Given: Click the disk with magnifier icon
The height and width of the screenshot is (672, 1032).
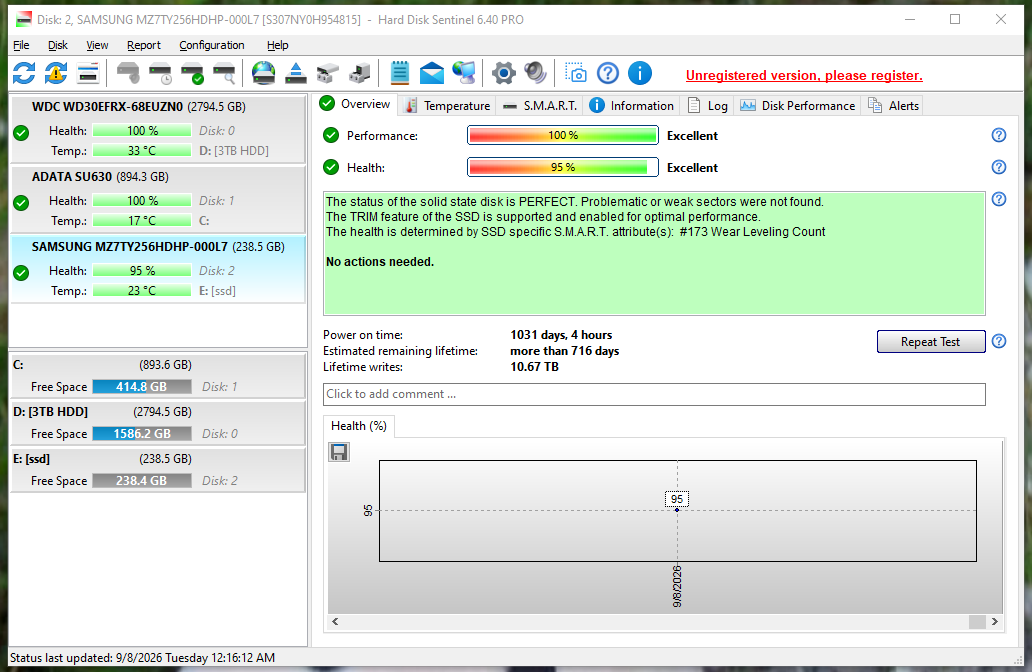Looking at the screenshot, I should tap(224, 73).
